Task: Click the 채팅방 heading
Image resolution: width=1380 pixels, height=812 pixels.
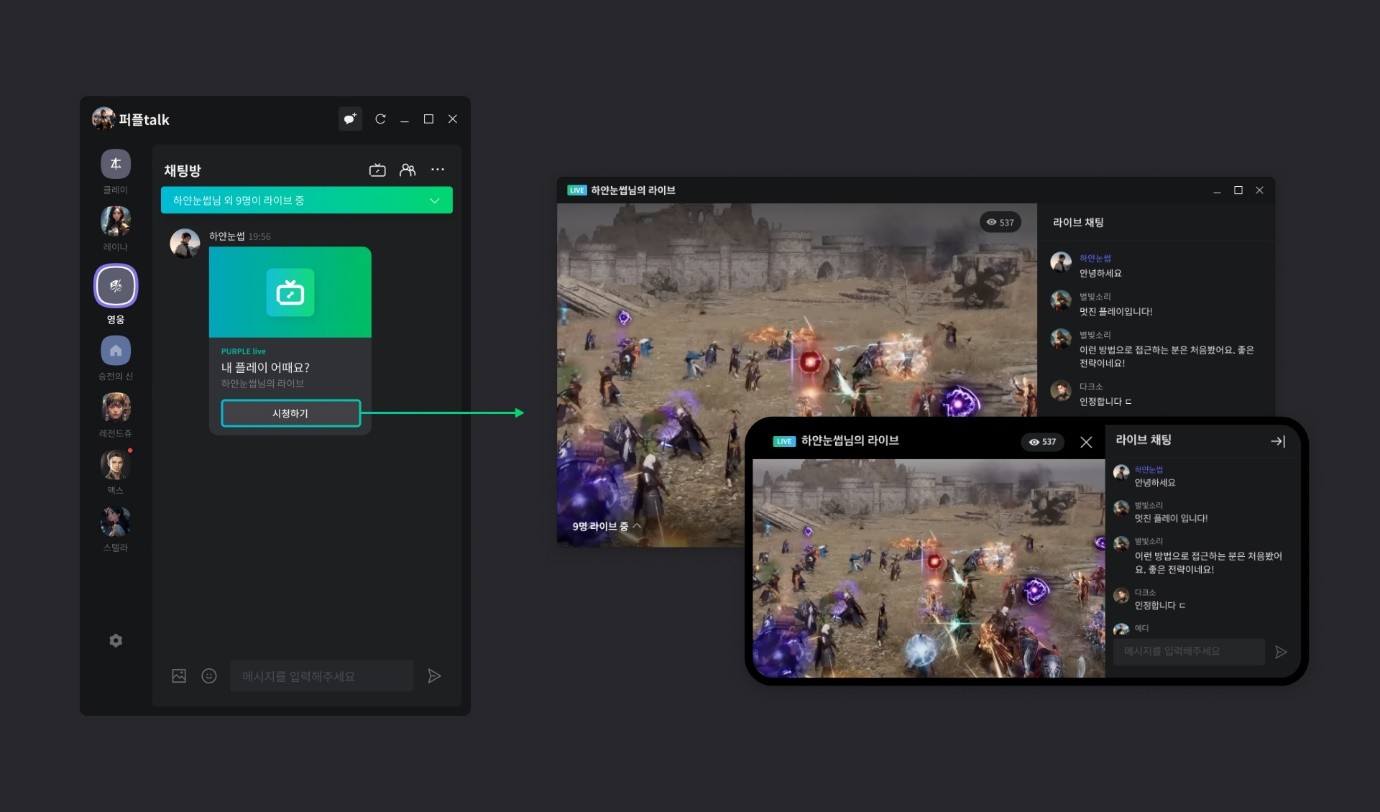Action: click(182, 171)
